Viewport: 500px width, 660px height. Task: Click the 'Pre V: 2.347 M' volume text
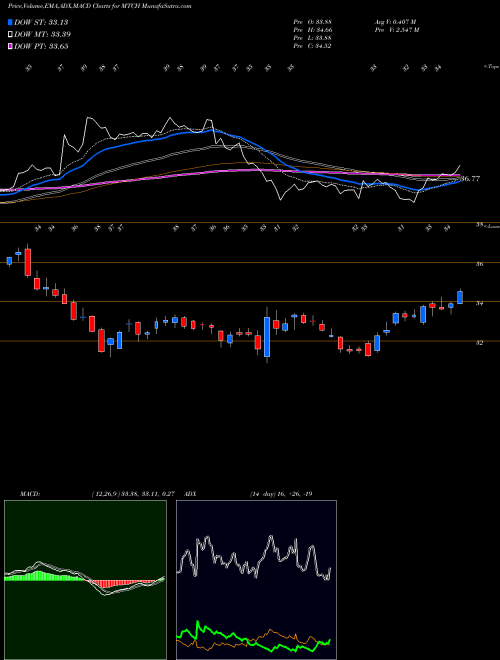(x=398, y=30)
